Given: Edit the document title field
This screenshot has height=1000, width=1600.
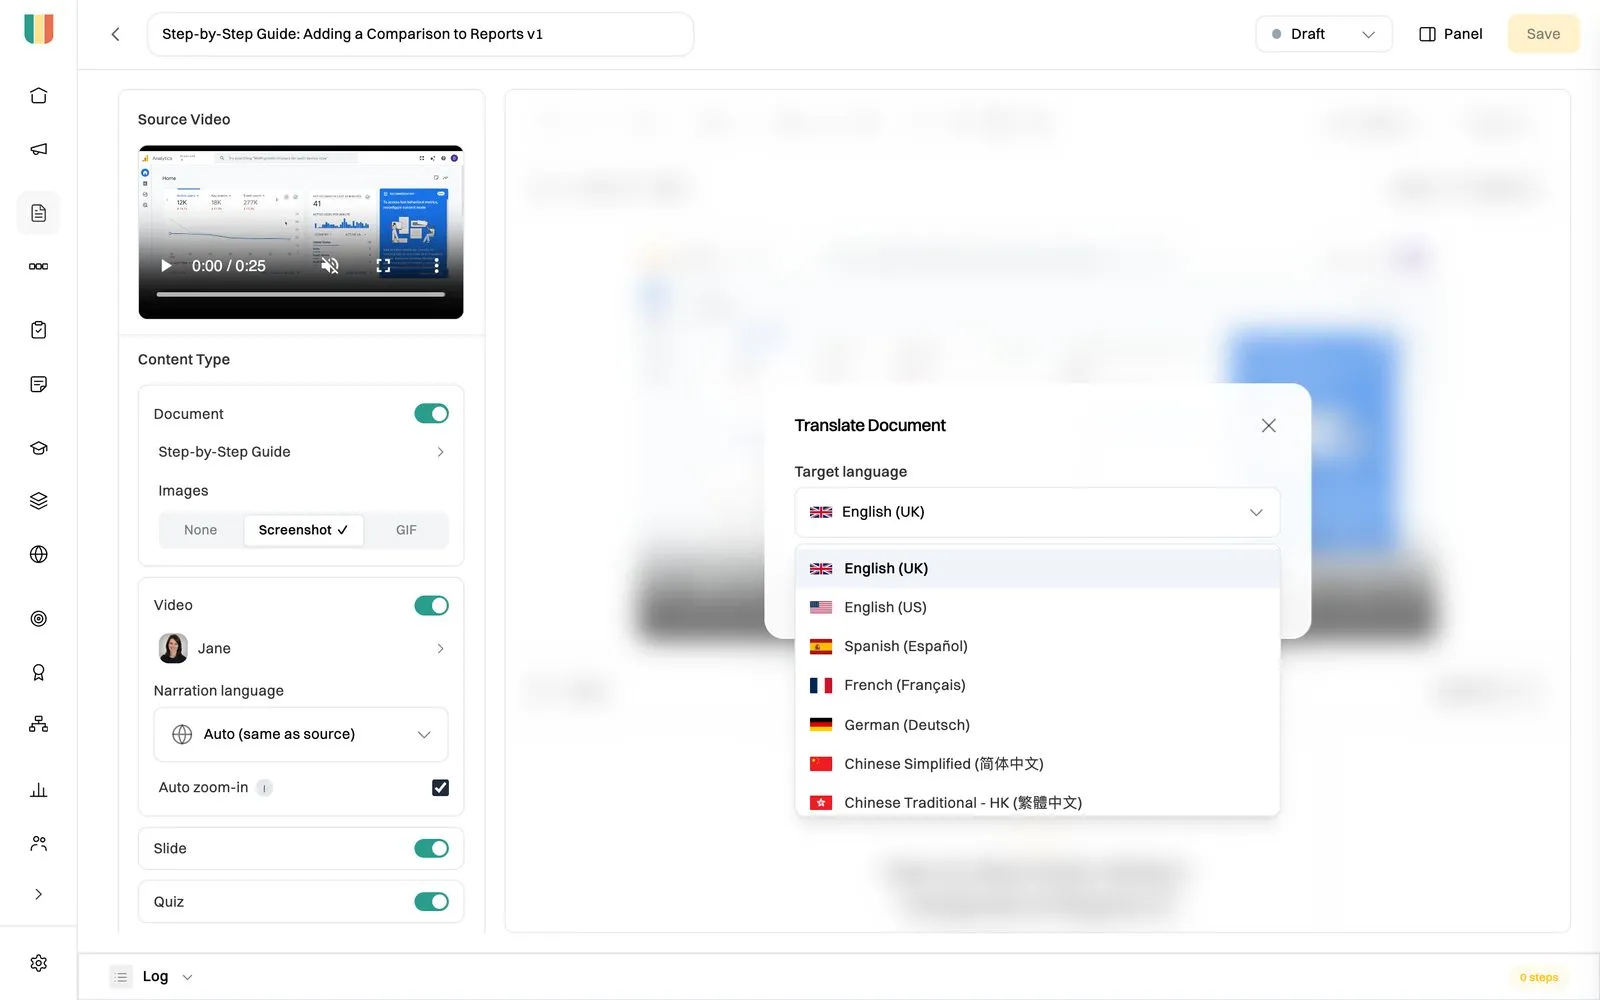Looking at the screenshot, I should pyautogui.click(x=420, y=34).
